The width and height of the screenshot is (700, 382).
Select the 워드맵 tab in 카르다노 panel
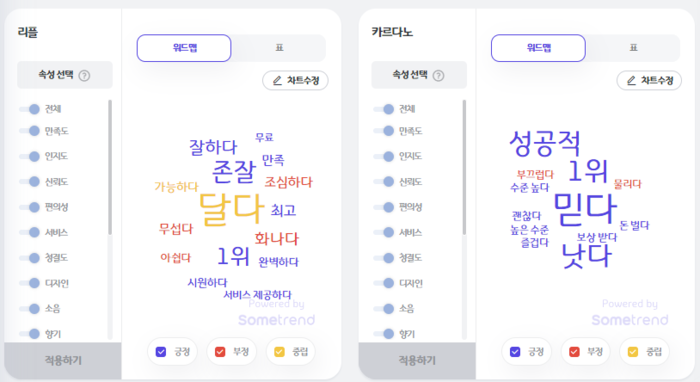coord(538,48)
